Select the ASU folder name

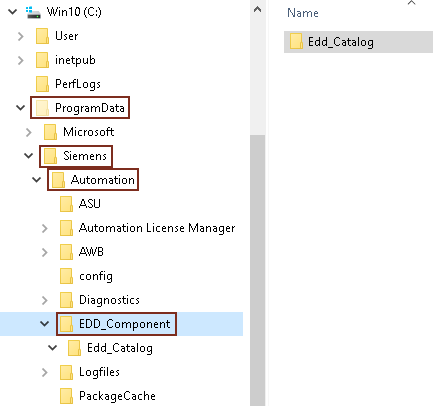(x=89, y=204)
